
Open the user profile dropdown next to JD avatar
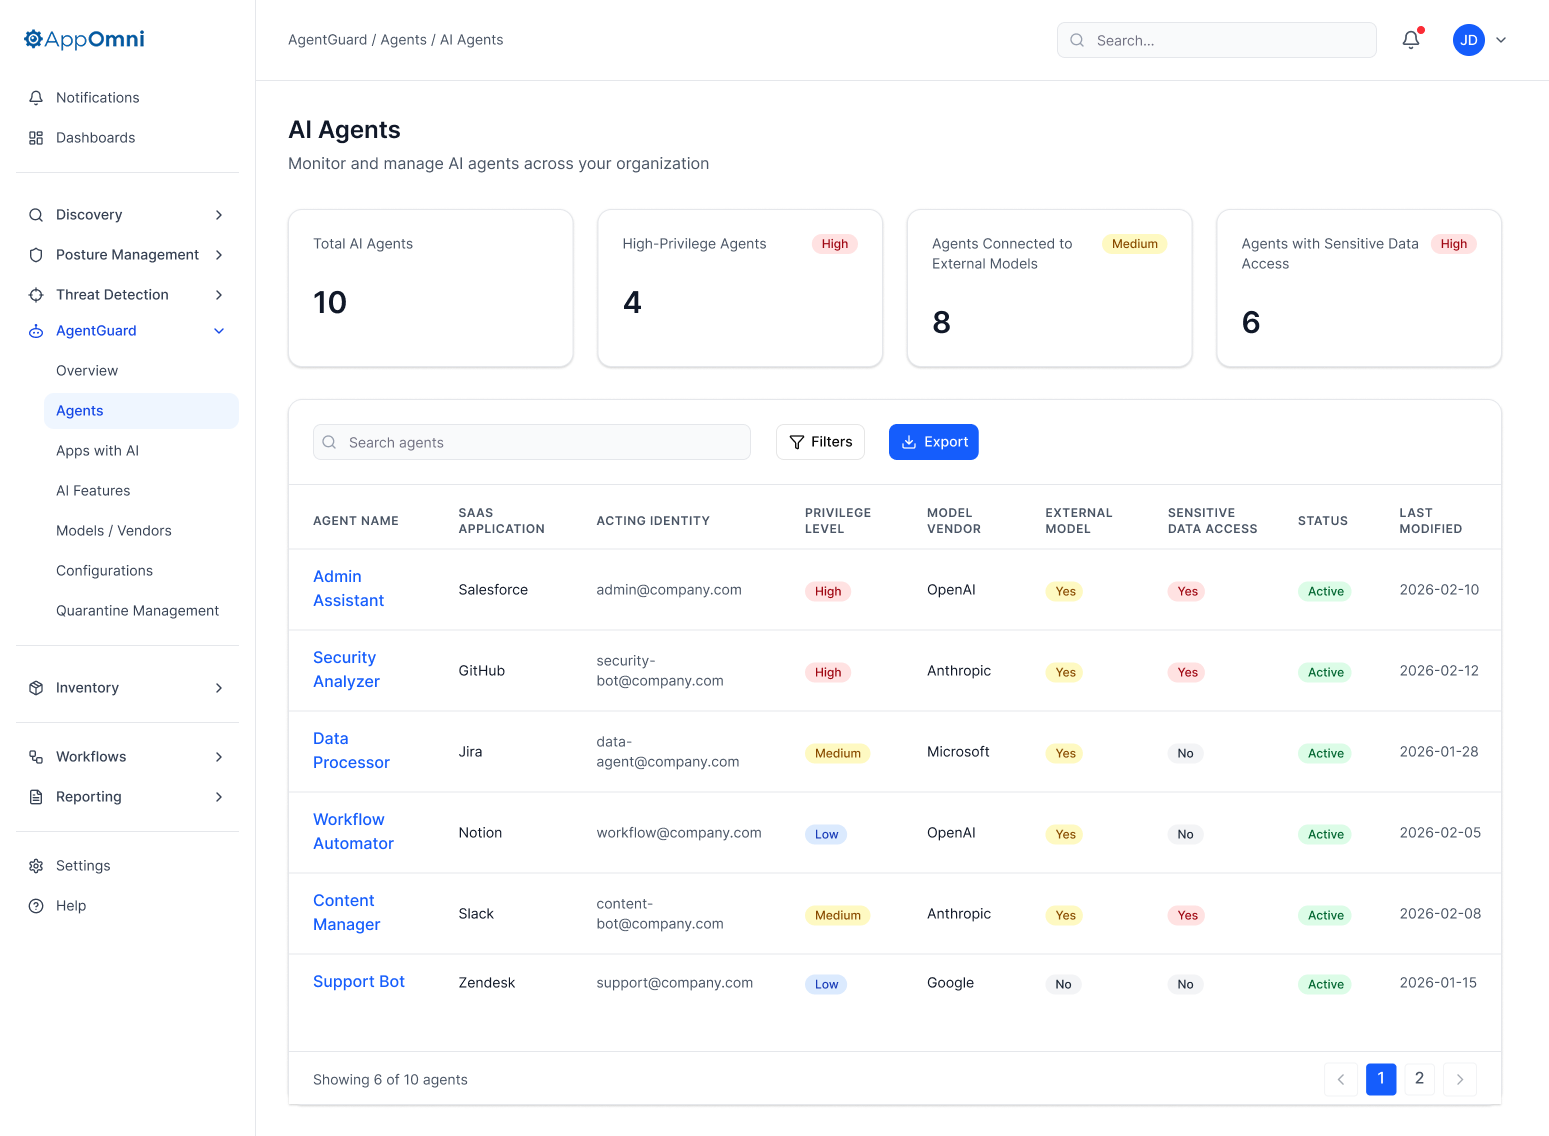1501,40
